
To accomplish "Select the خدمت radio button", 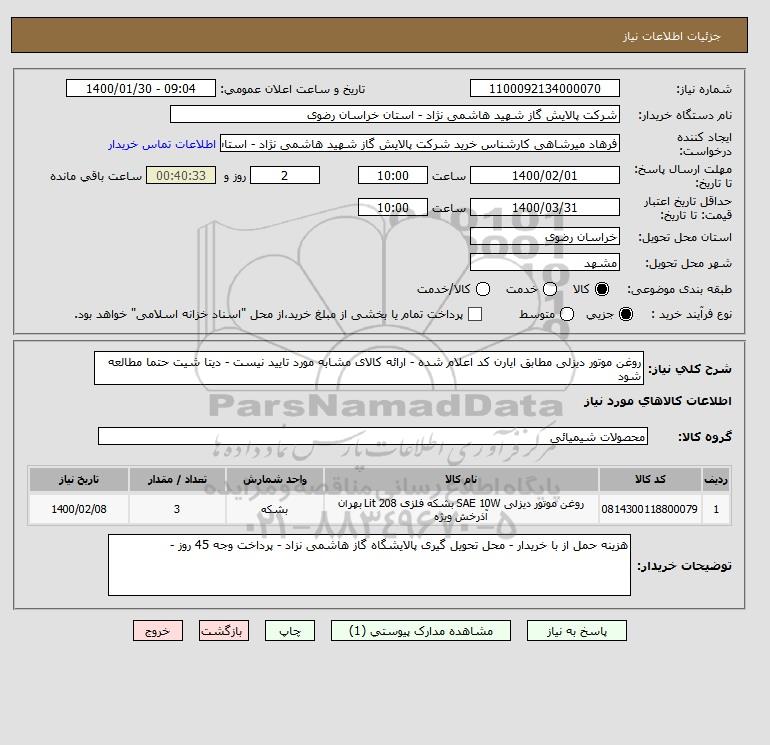I will (x=550, y=289).
